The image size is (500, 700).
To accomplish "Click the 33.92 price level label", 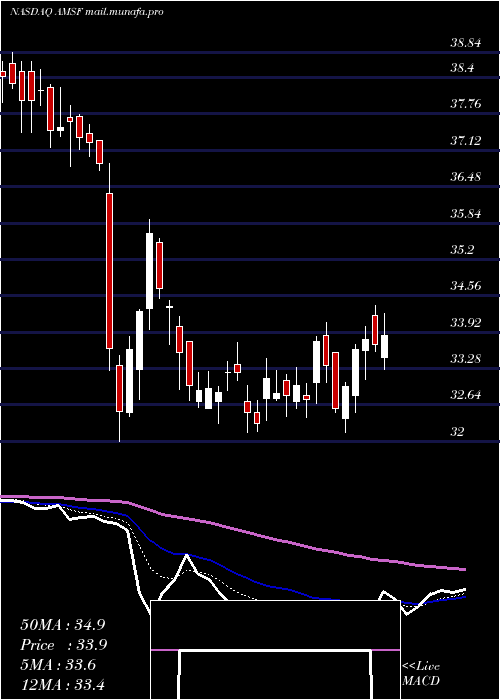I will click(x=466, y=322).
